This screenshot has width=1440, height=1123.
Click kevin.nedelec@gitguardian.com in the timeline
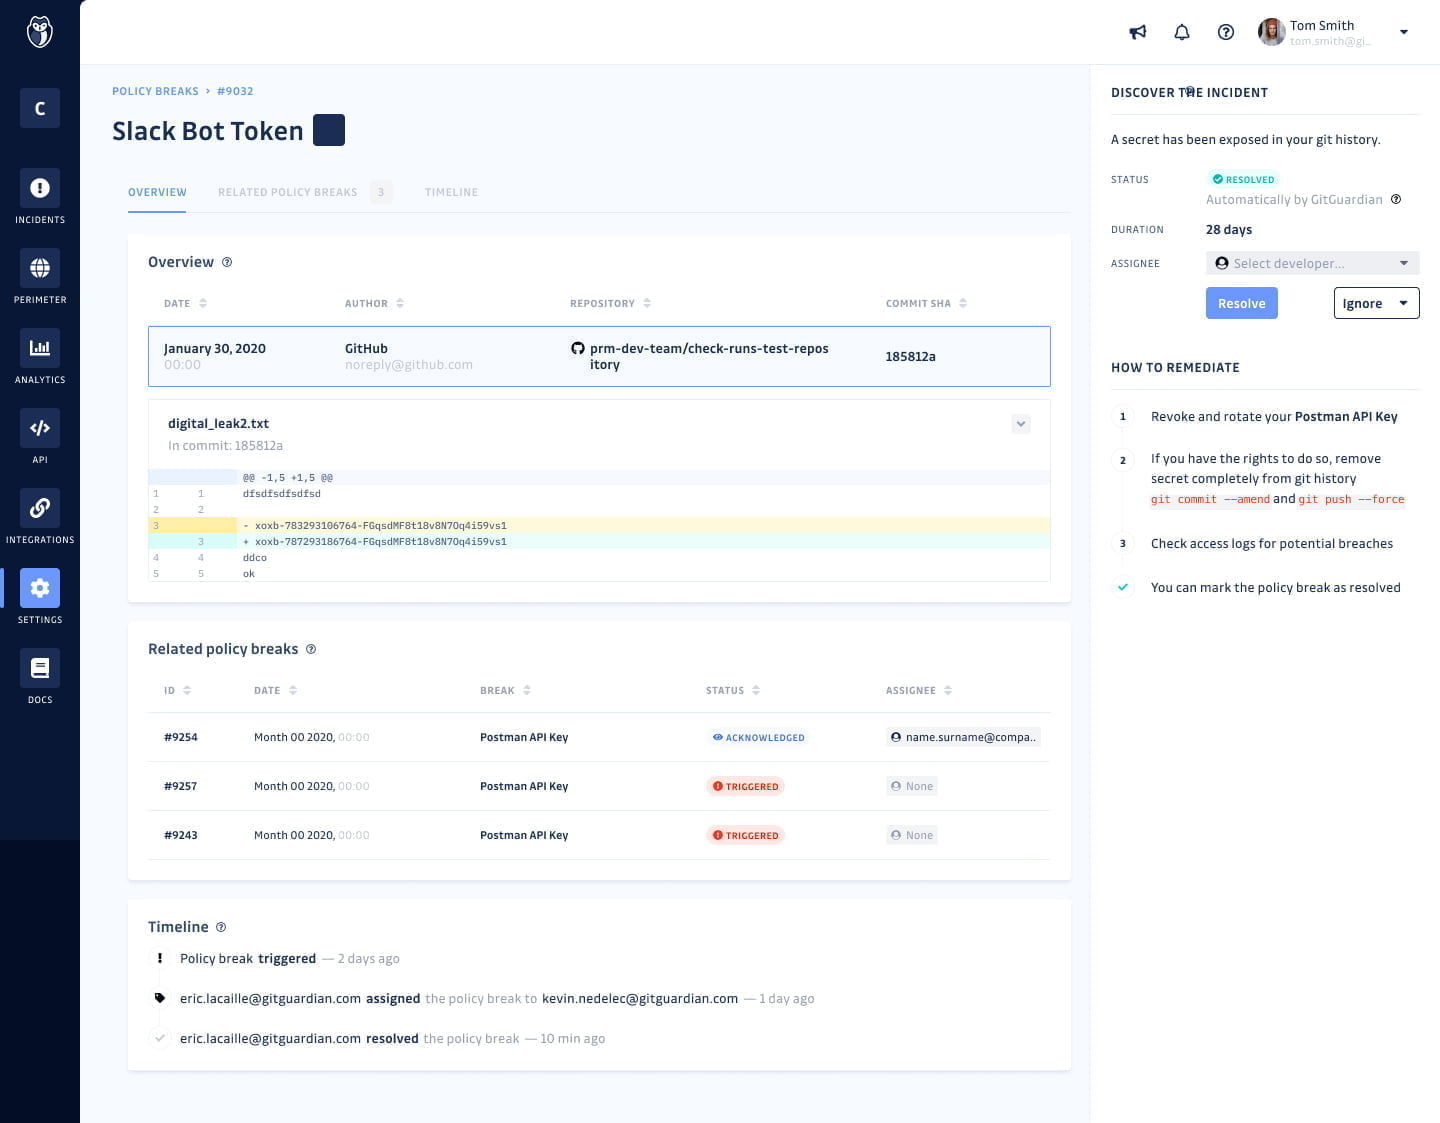coord(640,998)
